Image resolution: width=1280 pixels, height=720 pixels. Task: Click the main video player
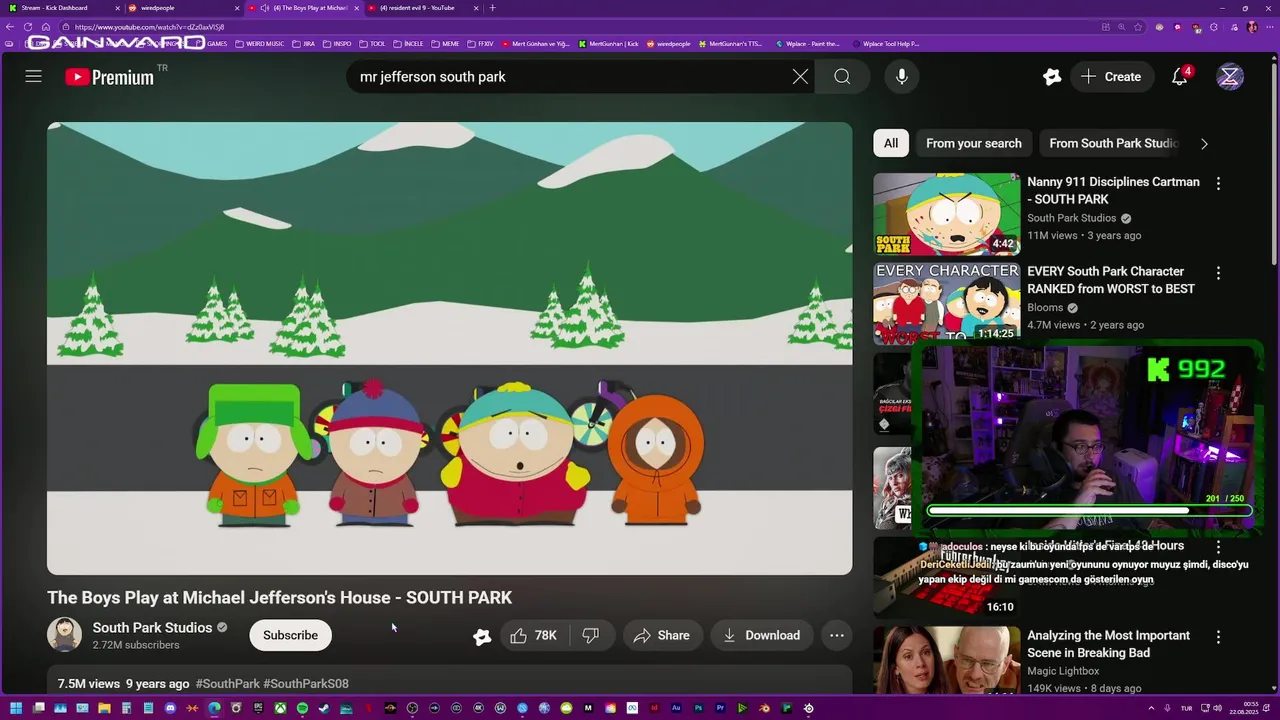click(x=450, y=349)
